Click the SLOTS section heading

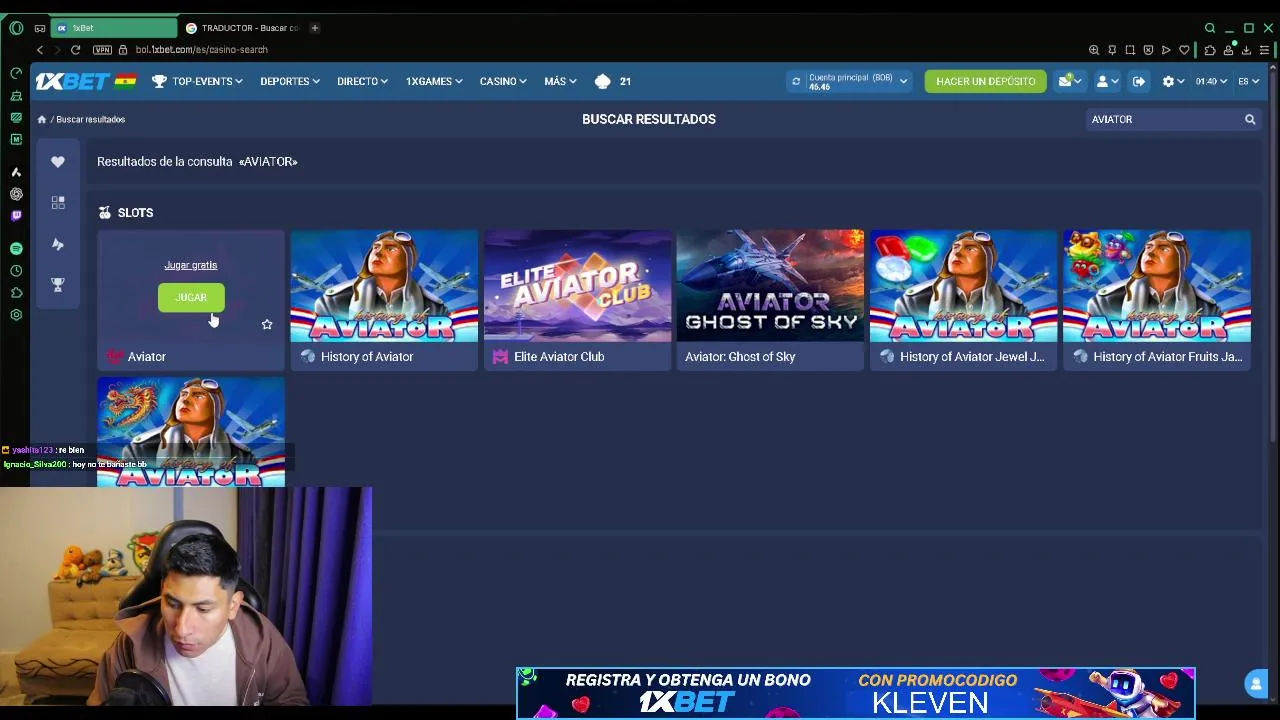coord(135,213)
